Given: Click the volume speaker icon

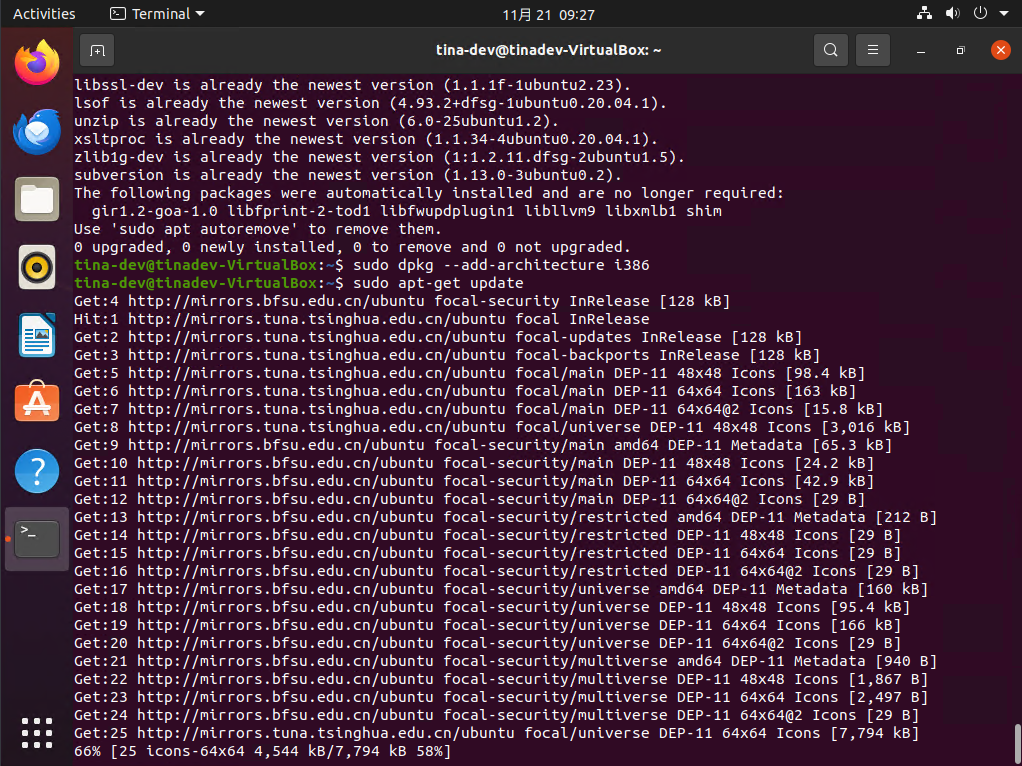Looking at the screenshot, I should (952, 14).
